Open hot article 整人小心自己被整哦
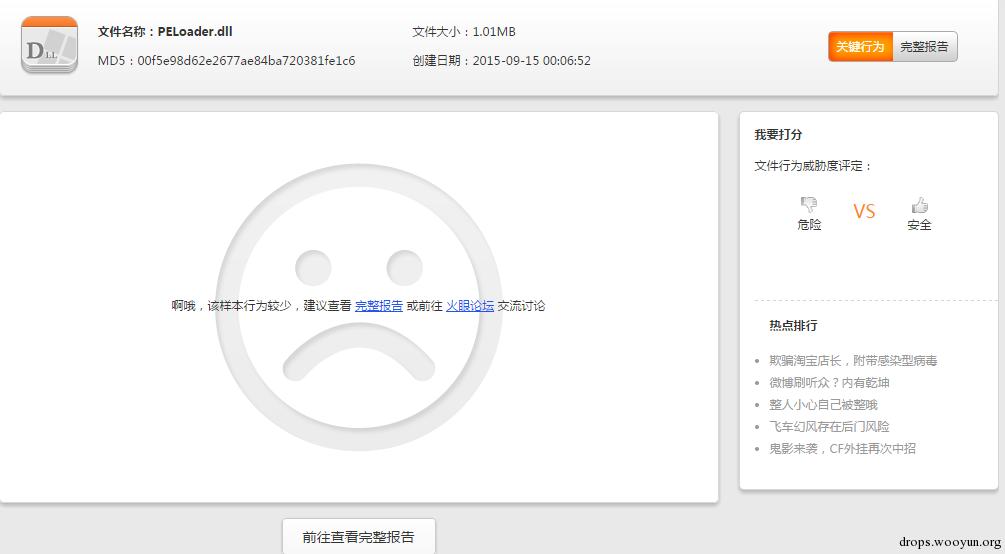This screenshot has height=554, width=1005. click(x=824, y=405)
